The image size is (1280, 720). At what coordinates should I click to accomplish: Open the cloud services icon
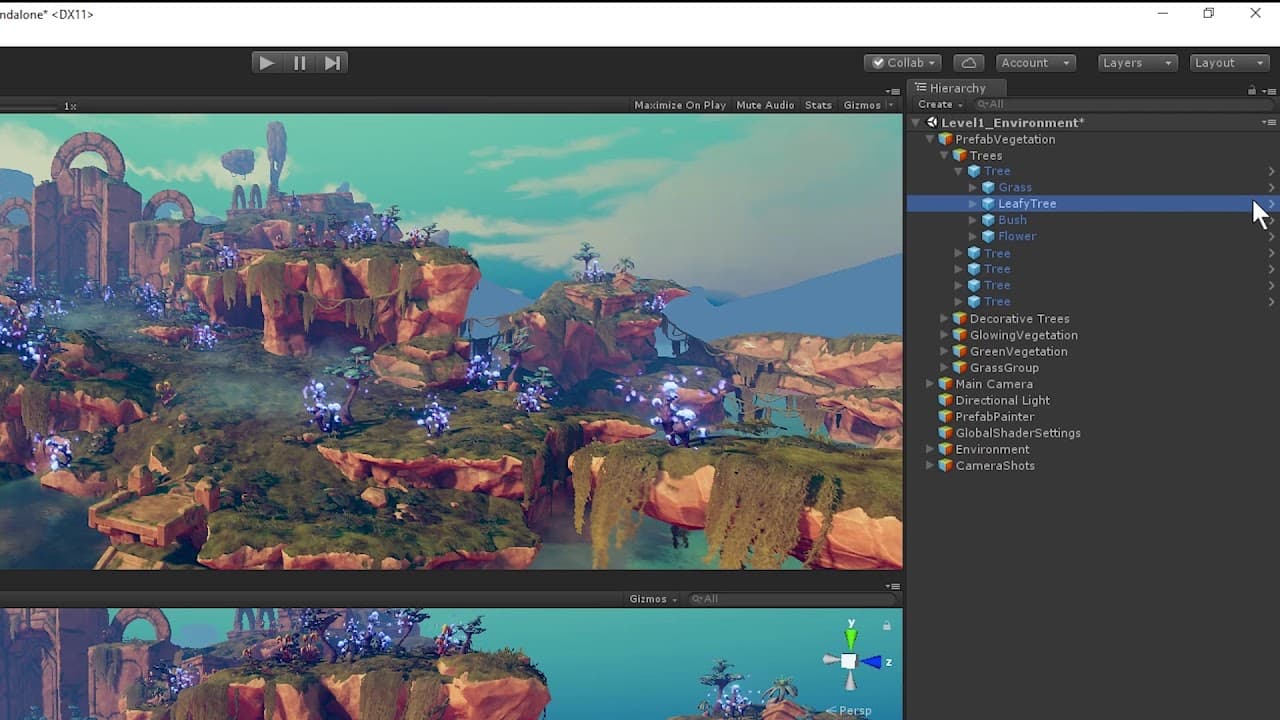[x=968, y=62]
